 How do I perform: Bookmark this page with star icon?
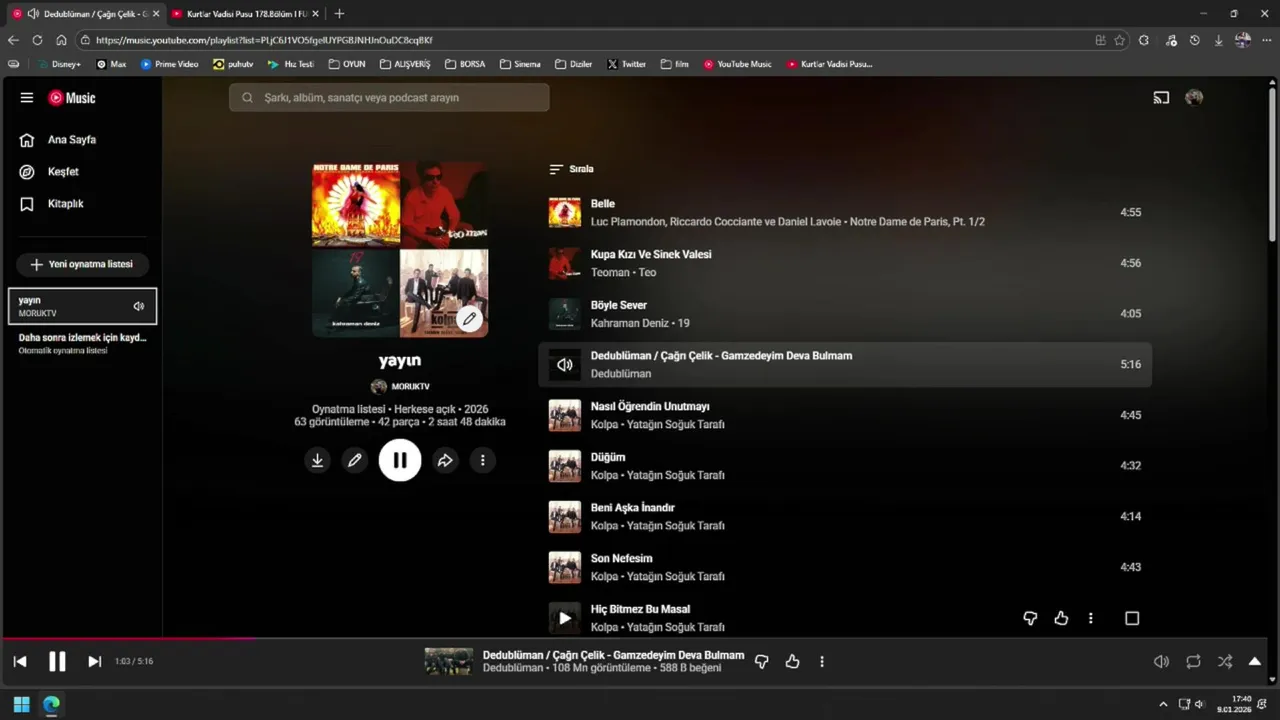tap(1120, 40)
